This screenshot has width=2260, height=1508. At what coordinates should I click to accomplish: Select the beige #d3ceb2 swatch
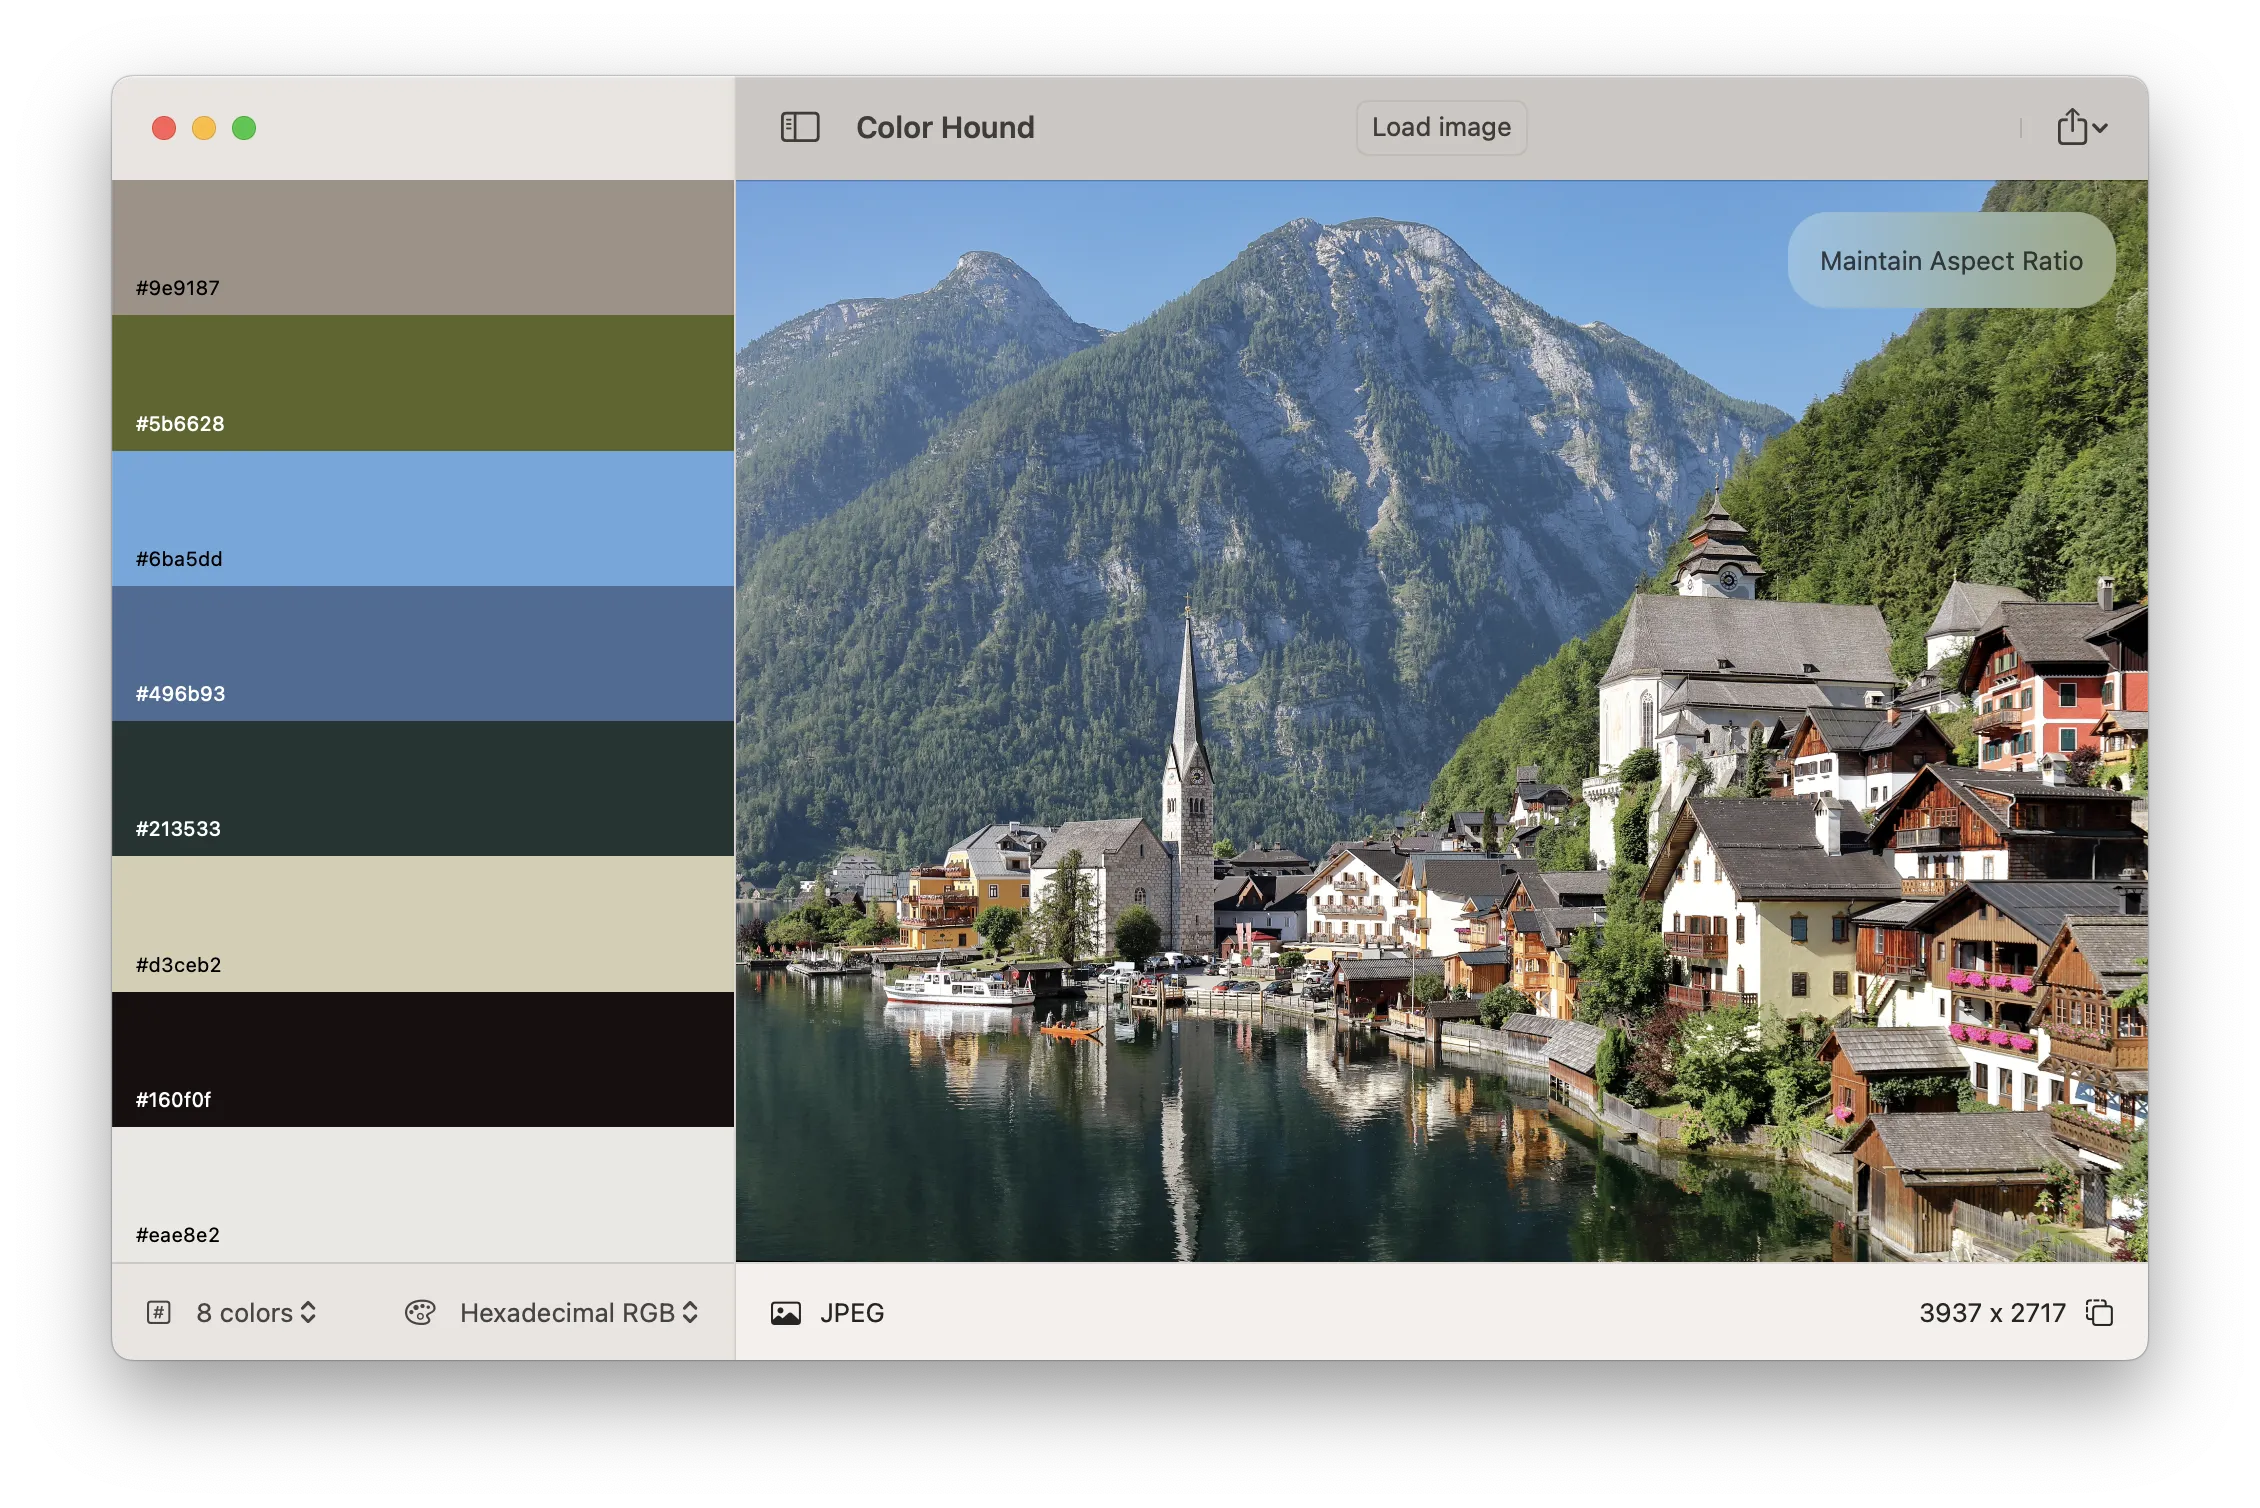click(x=423, y=923)
